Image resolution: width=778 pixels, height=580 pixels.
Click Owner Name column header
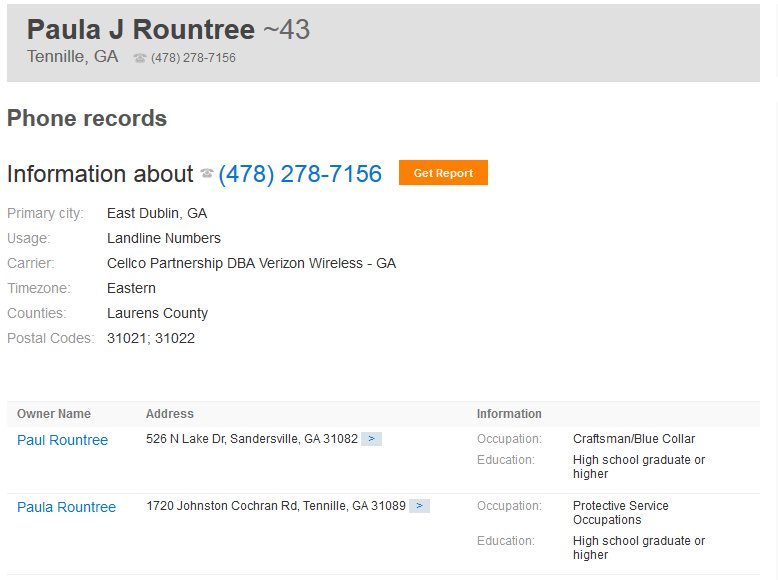54,414
